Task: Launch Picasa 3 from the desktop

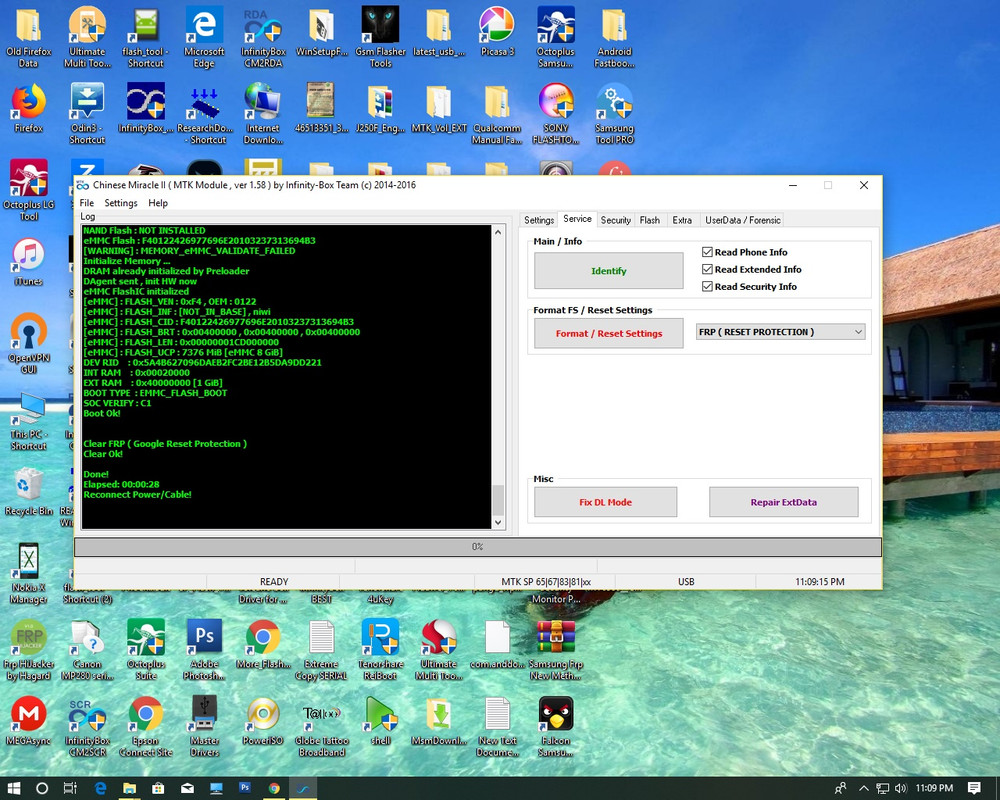Action: point(497,32)
